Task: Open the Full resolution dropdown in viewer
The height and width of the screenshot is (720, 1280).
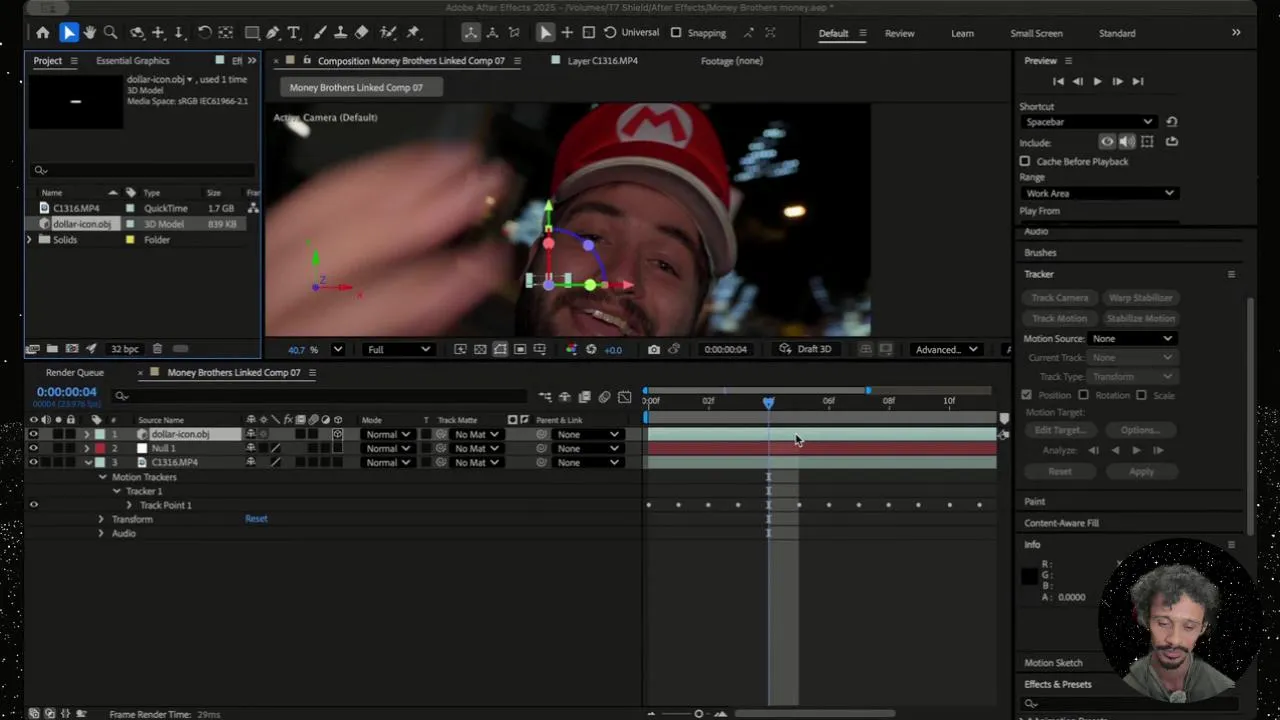Action: (x=398, y=349)
